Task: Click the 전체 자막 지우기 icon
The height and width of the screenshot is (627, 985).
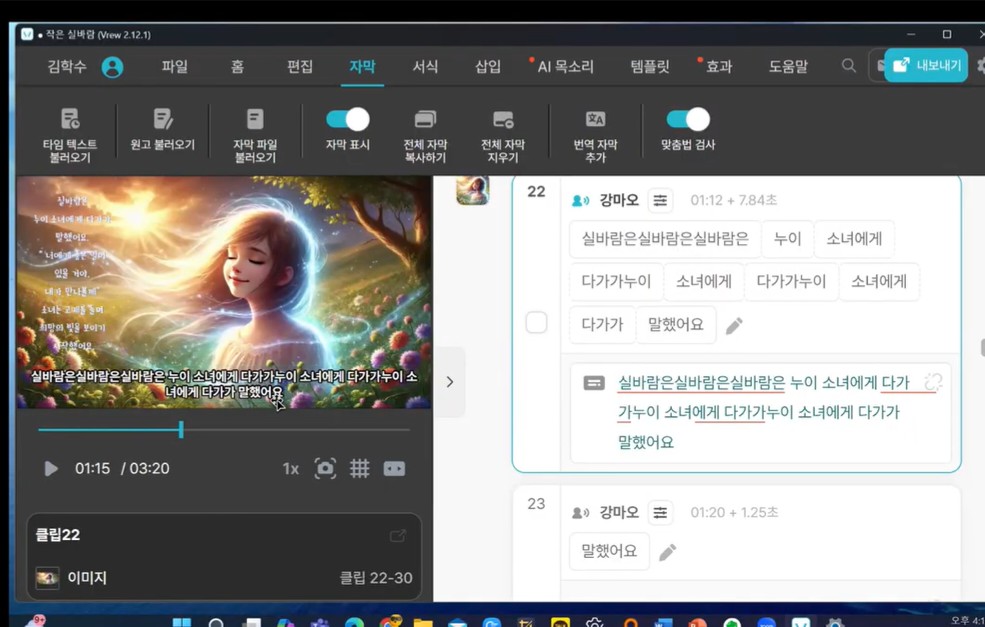Action: click(503, 119)
